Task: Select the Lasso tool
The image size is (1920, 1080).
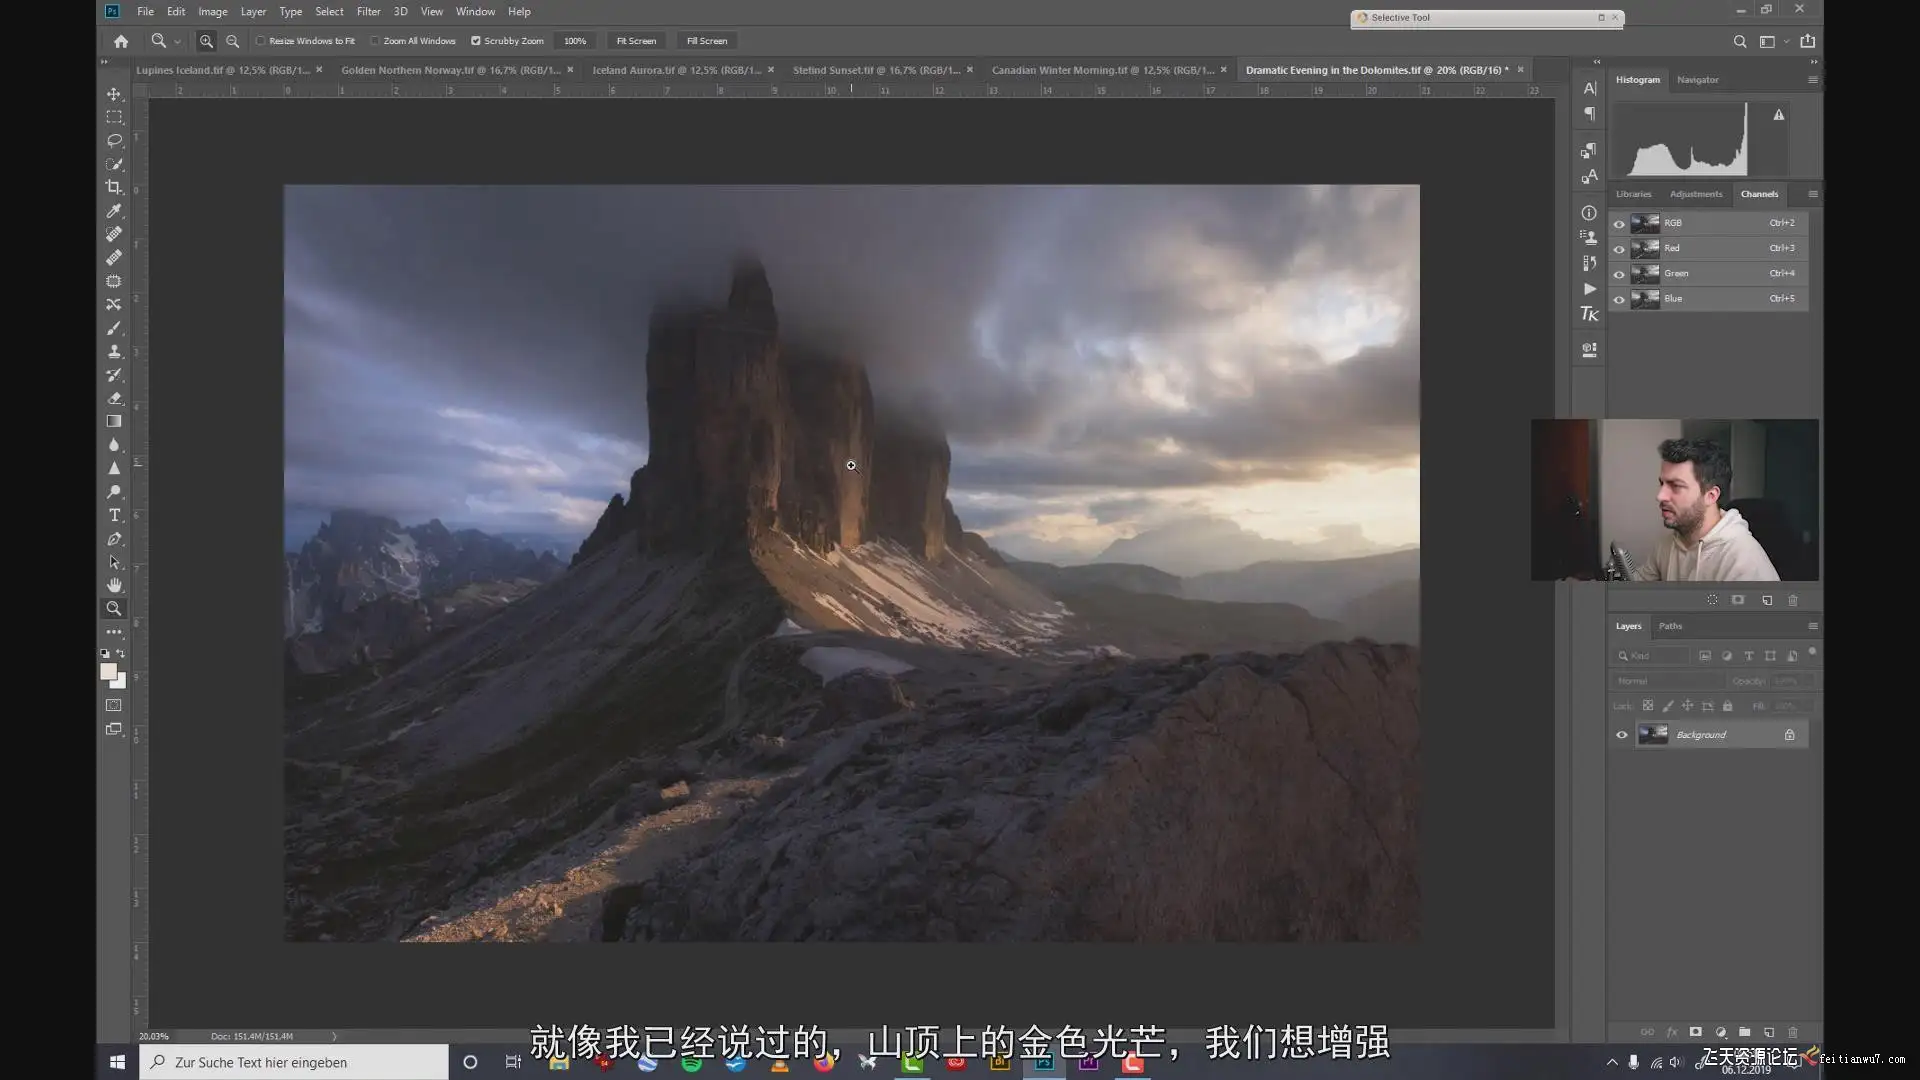Action: [114, 141]
